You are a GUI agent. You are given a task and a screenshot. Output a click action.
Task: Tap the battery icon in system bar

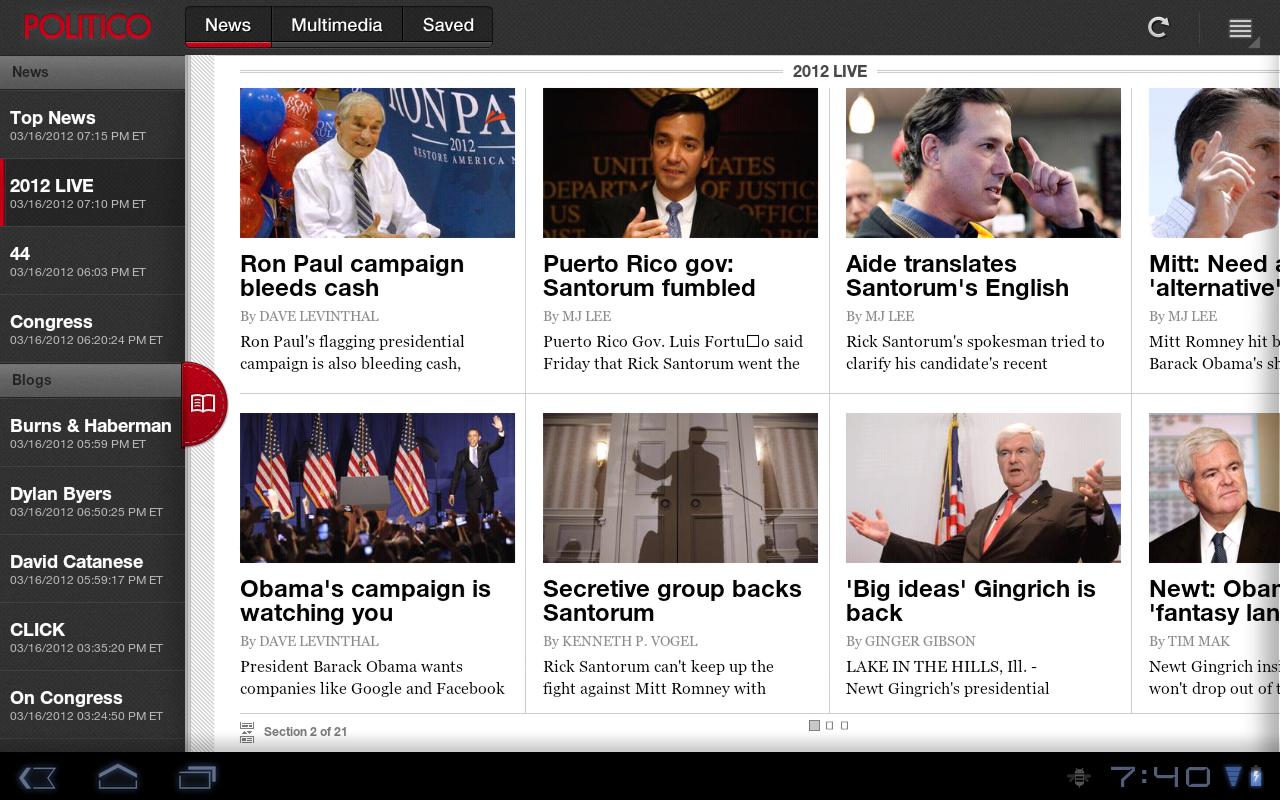pyautogui.click(x=1257, y=777)
